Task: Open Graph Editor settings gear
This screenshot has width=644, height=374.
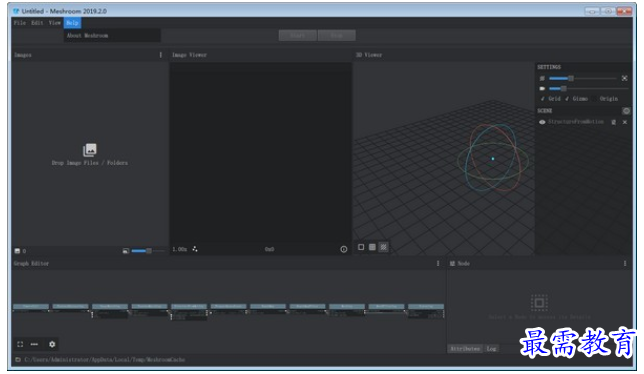Action: [52, 344]
